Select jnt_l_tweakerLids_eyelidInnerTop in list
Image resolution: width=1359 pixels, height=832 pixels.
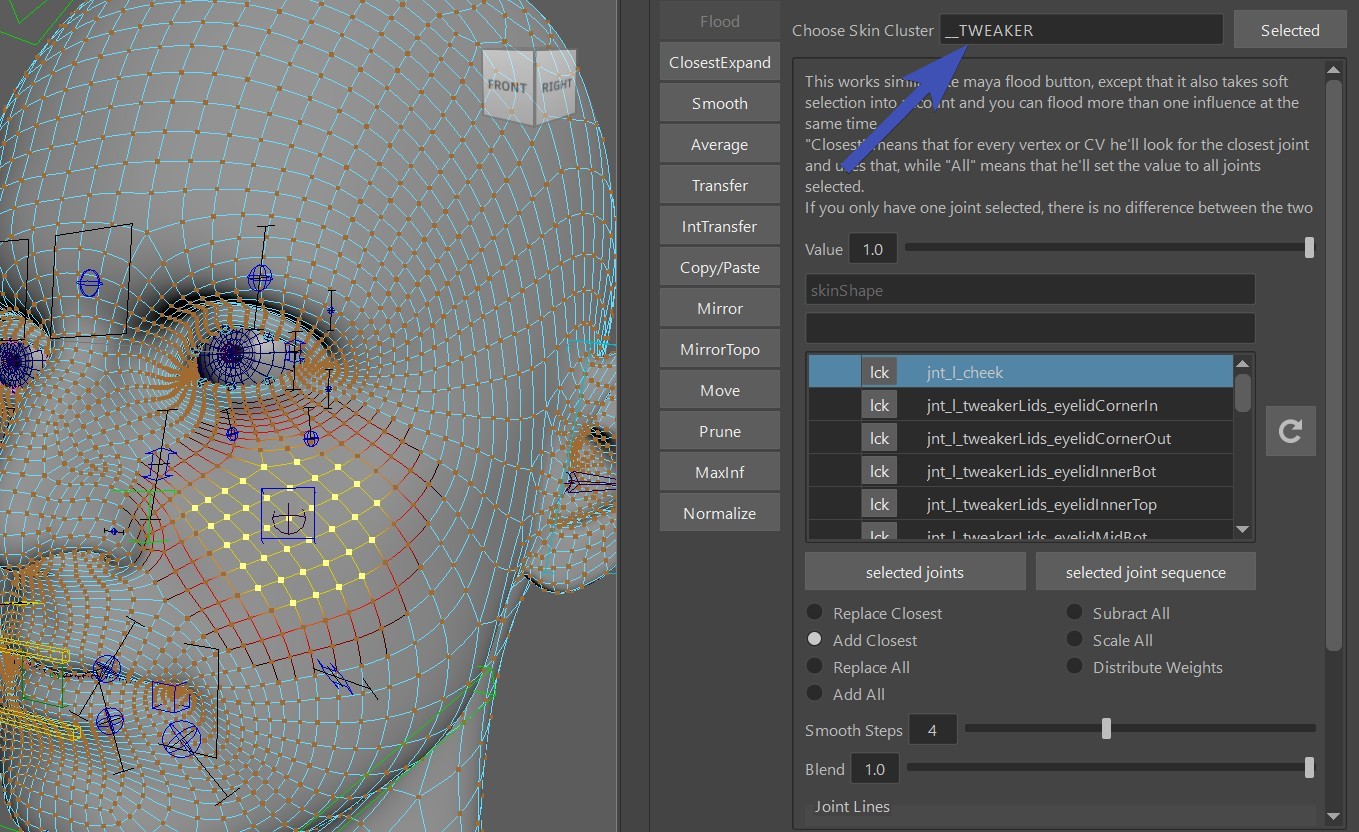pos(1020,504)
